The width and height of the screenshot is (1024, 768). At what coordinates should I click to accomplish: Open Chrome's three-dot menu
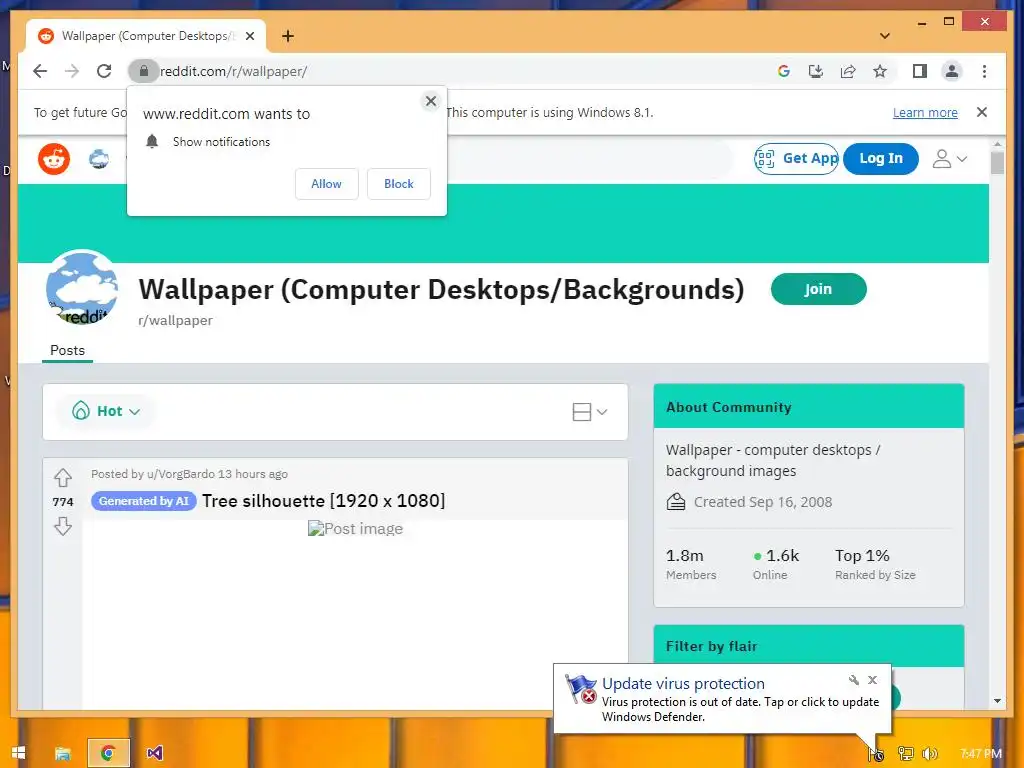point(984,71)
